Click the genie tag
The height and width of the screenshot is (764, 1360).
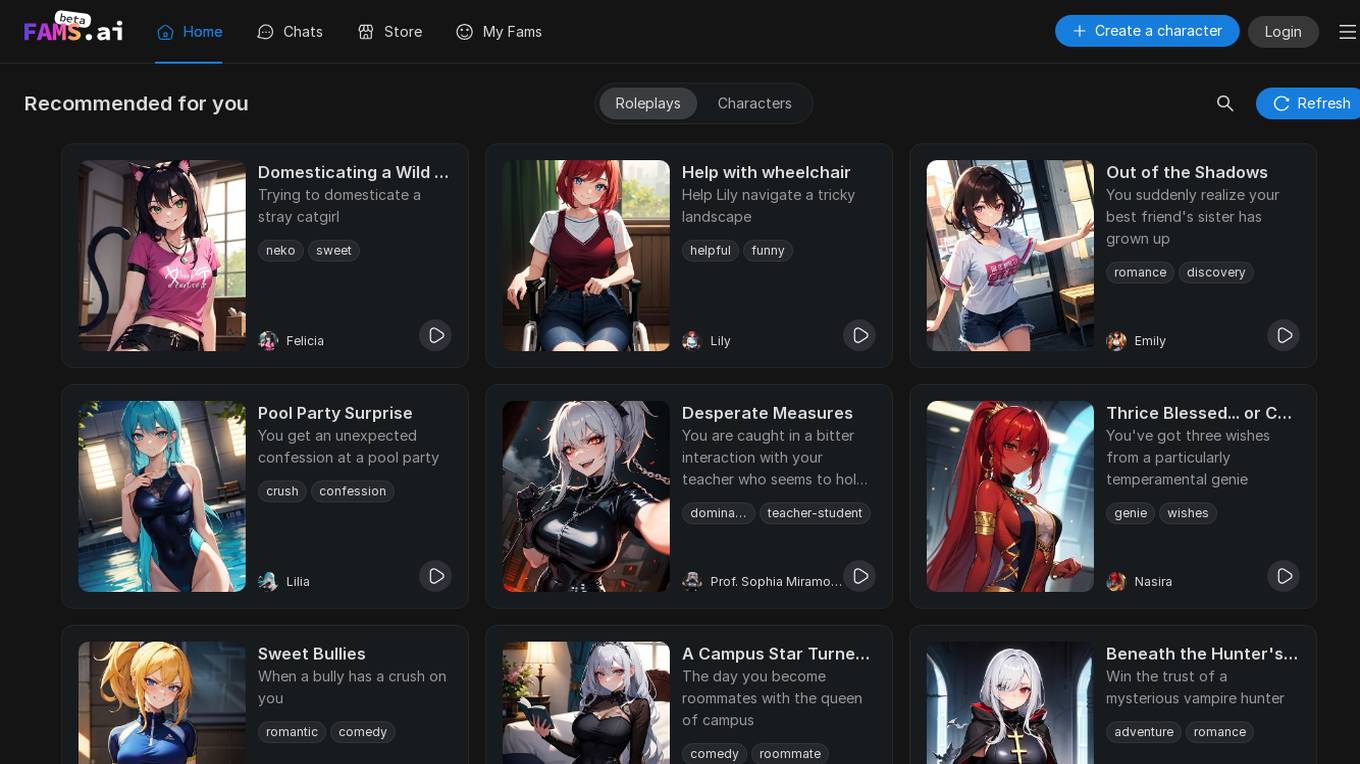(1130, 514)
